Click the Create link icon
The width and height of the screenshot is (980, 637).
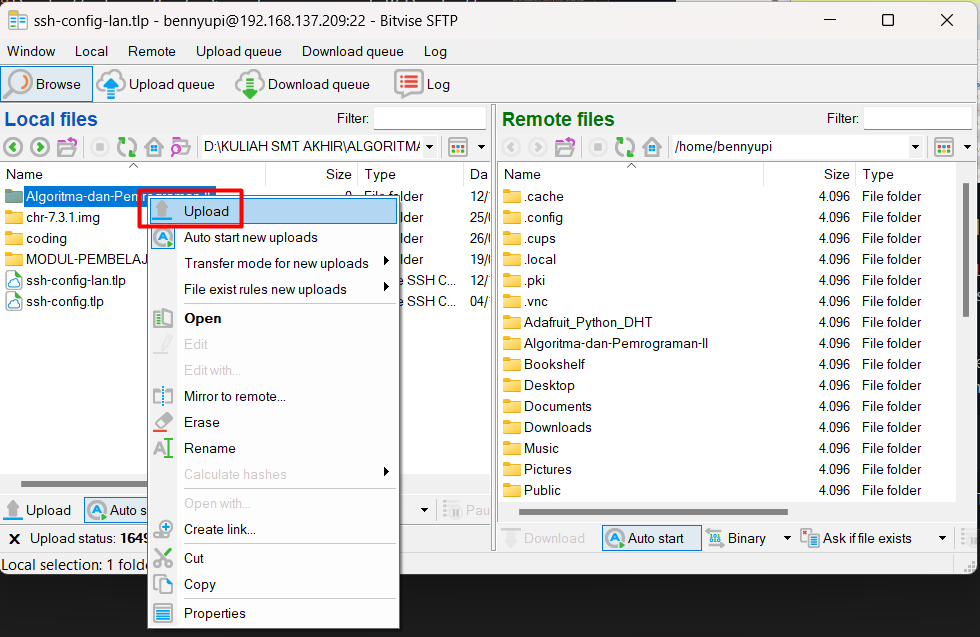tap(163, 529)
